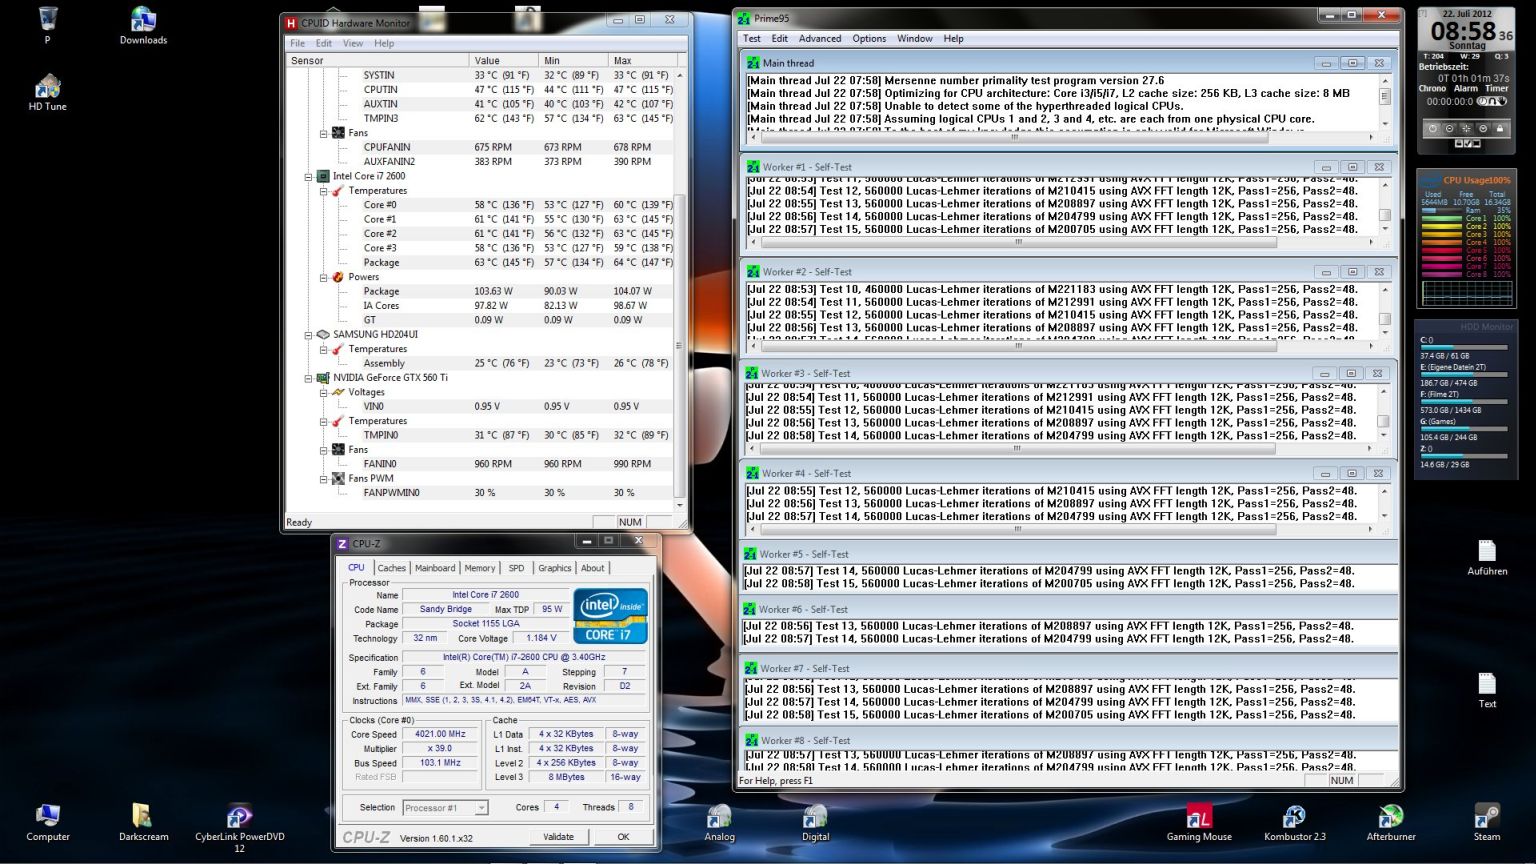1536x864 pixels.
Task: Switch to CPU-Z SPD tab
Action: (x=516, y=568)
